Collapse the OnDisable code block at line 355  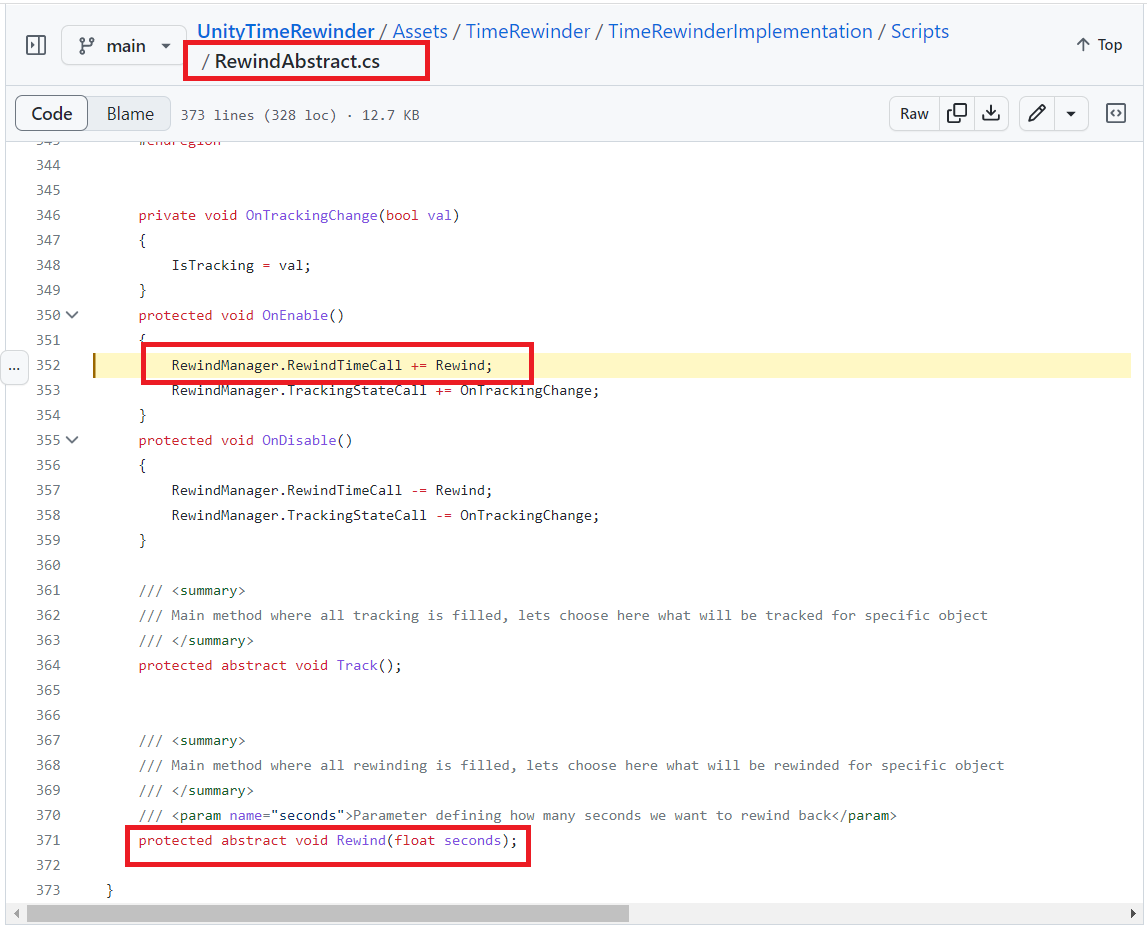point(72,440)
